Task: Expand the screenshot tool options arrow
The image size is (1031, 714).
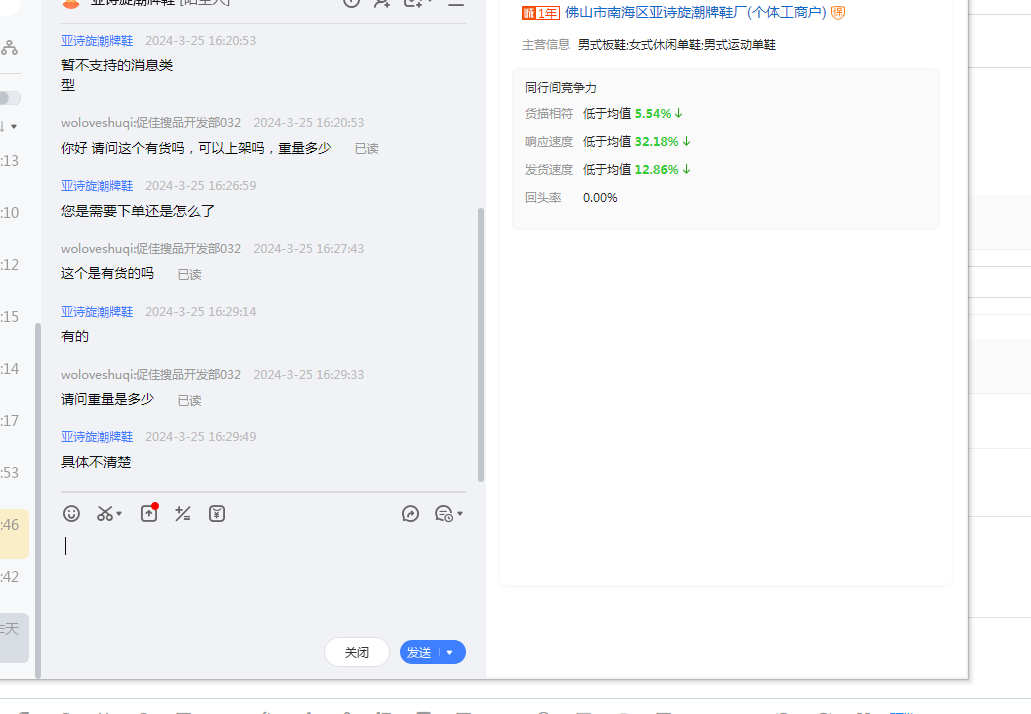Action: coord(120,515)
